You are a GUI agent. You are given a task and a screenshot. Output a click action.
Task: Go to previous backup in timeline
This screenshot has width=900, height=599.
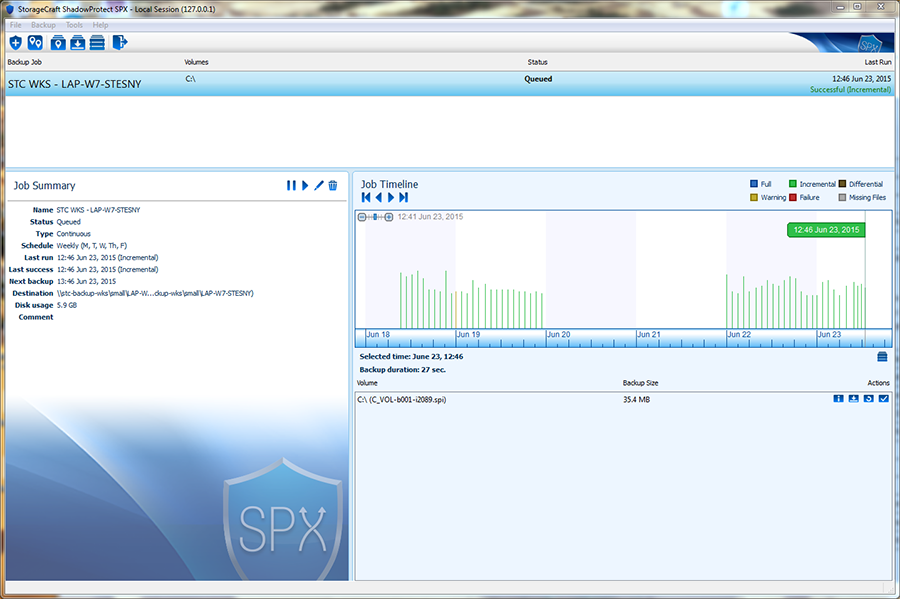(378, 197)
